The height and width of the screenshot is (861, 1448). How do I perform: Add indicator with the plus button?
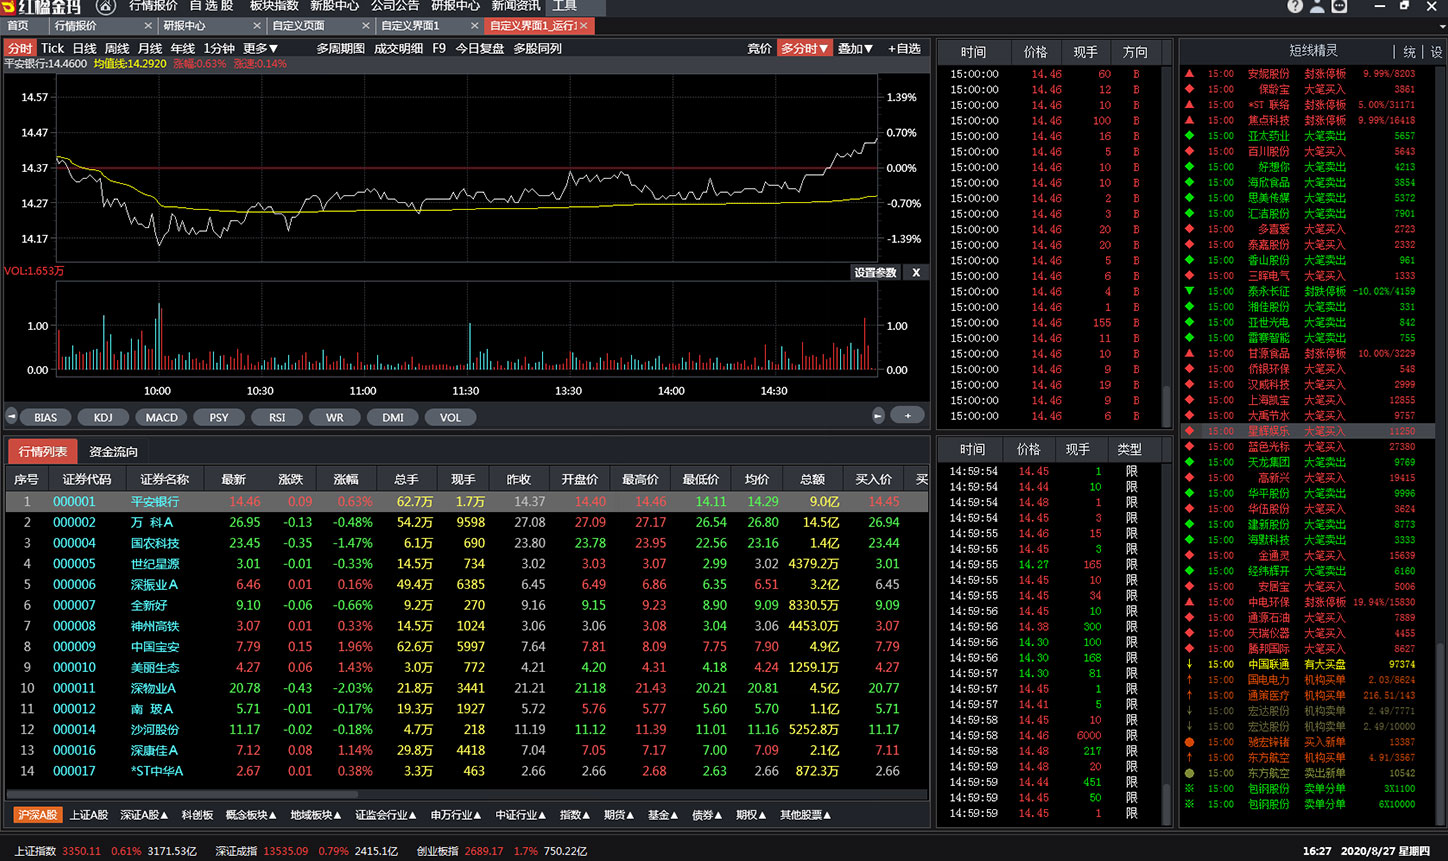(908, 416)
